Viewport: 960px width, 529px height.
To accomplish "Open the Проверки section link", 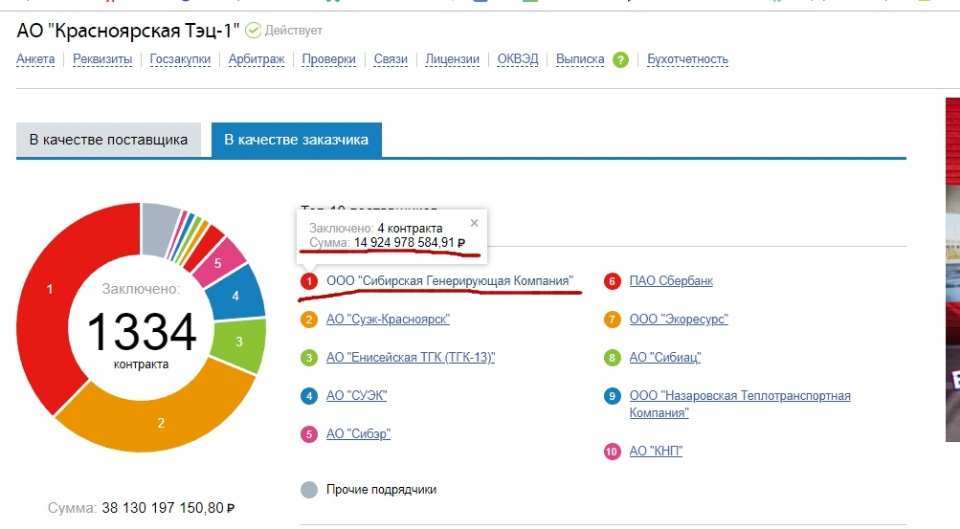I will (329, 59).
